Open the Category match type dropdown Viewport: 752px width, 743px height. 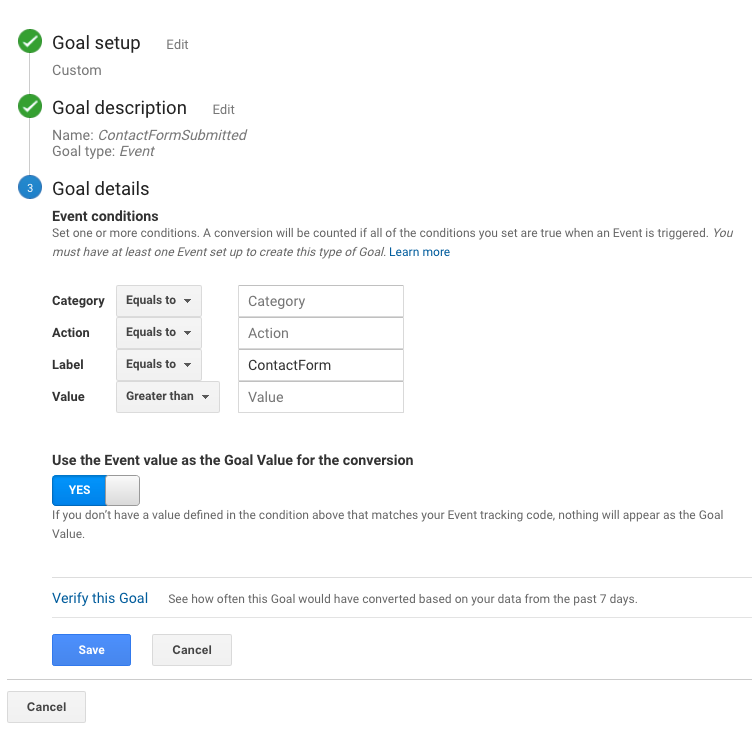pos(159,301)
